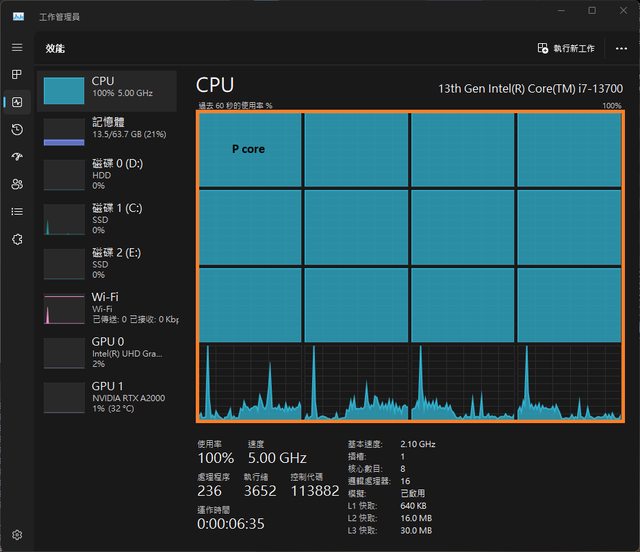Open the App history page icon

tap(17, 130)
